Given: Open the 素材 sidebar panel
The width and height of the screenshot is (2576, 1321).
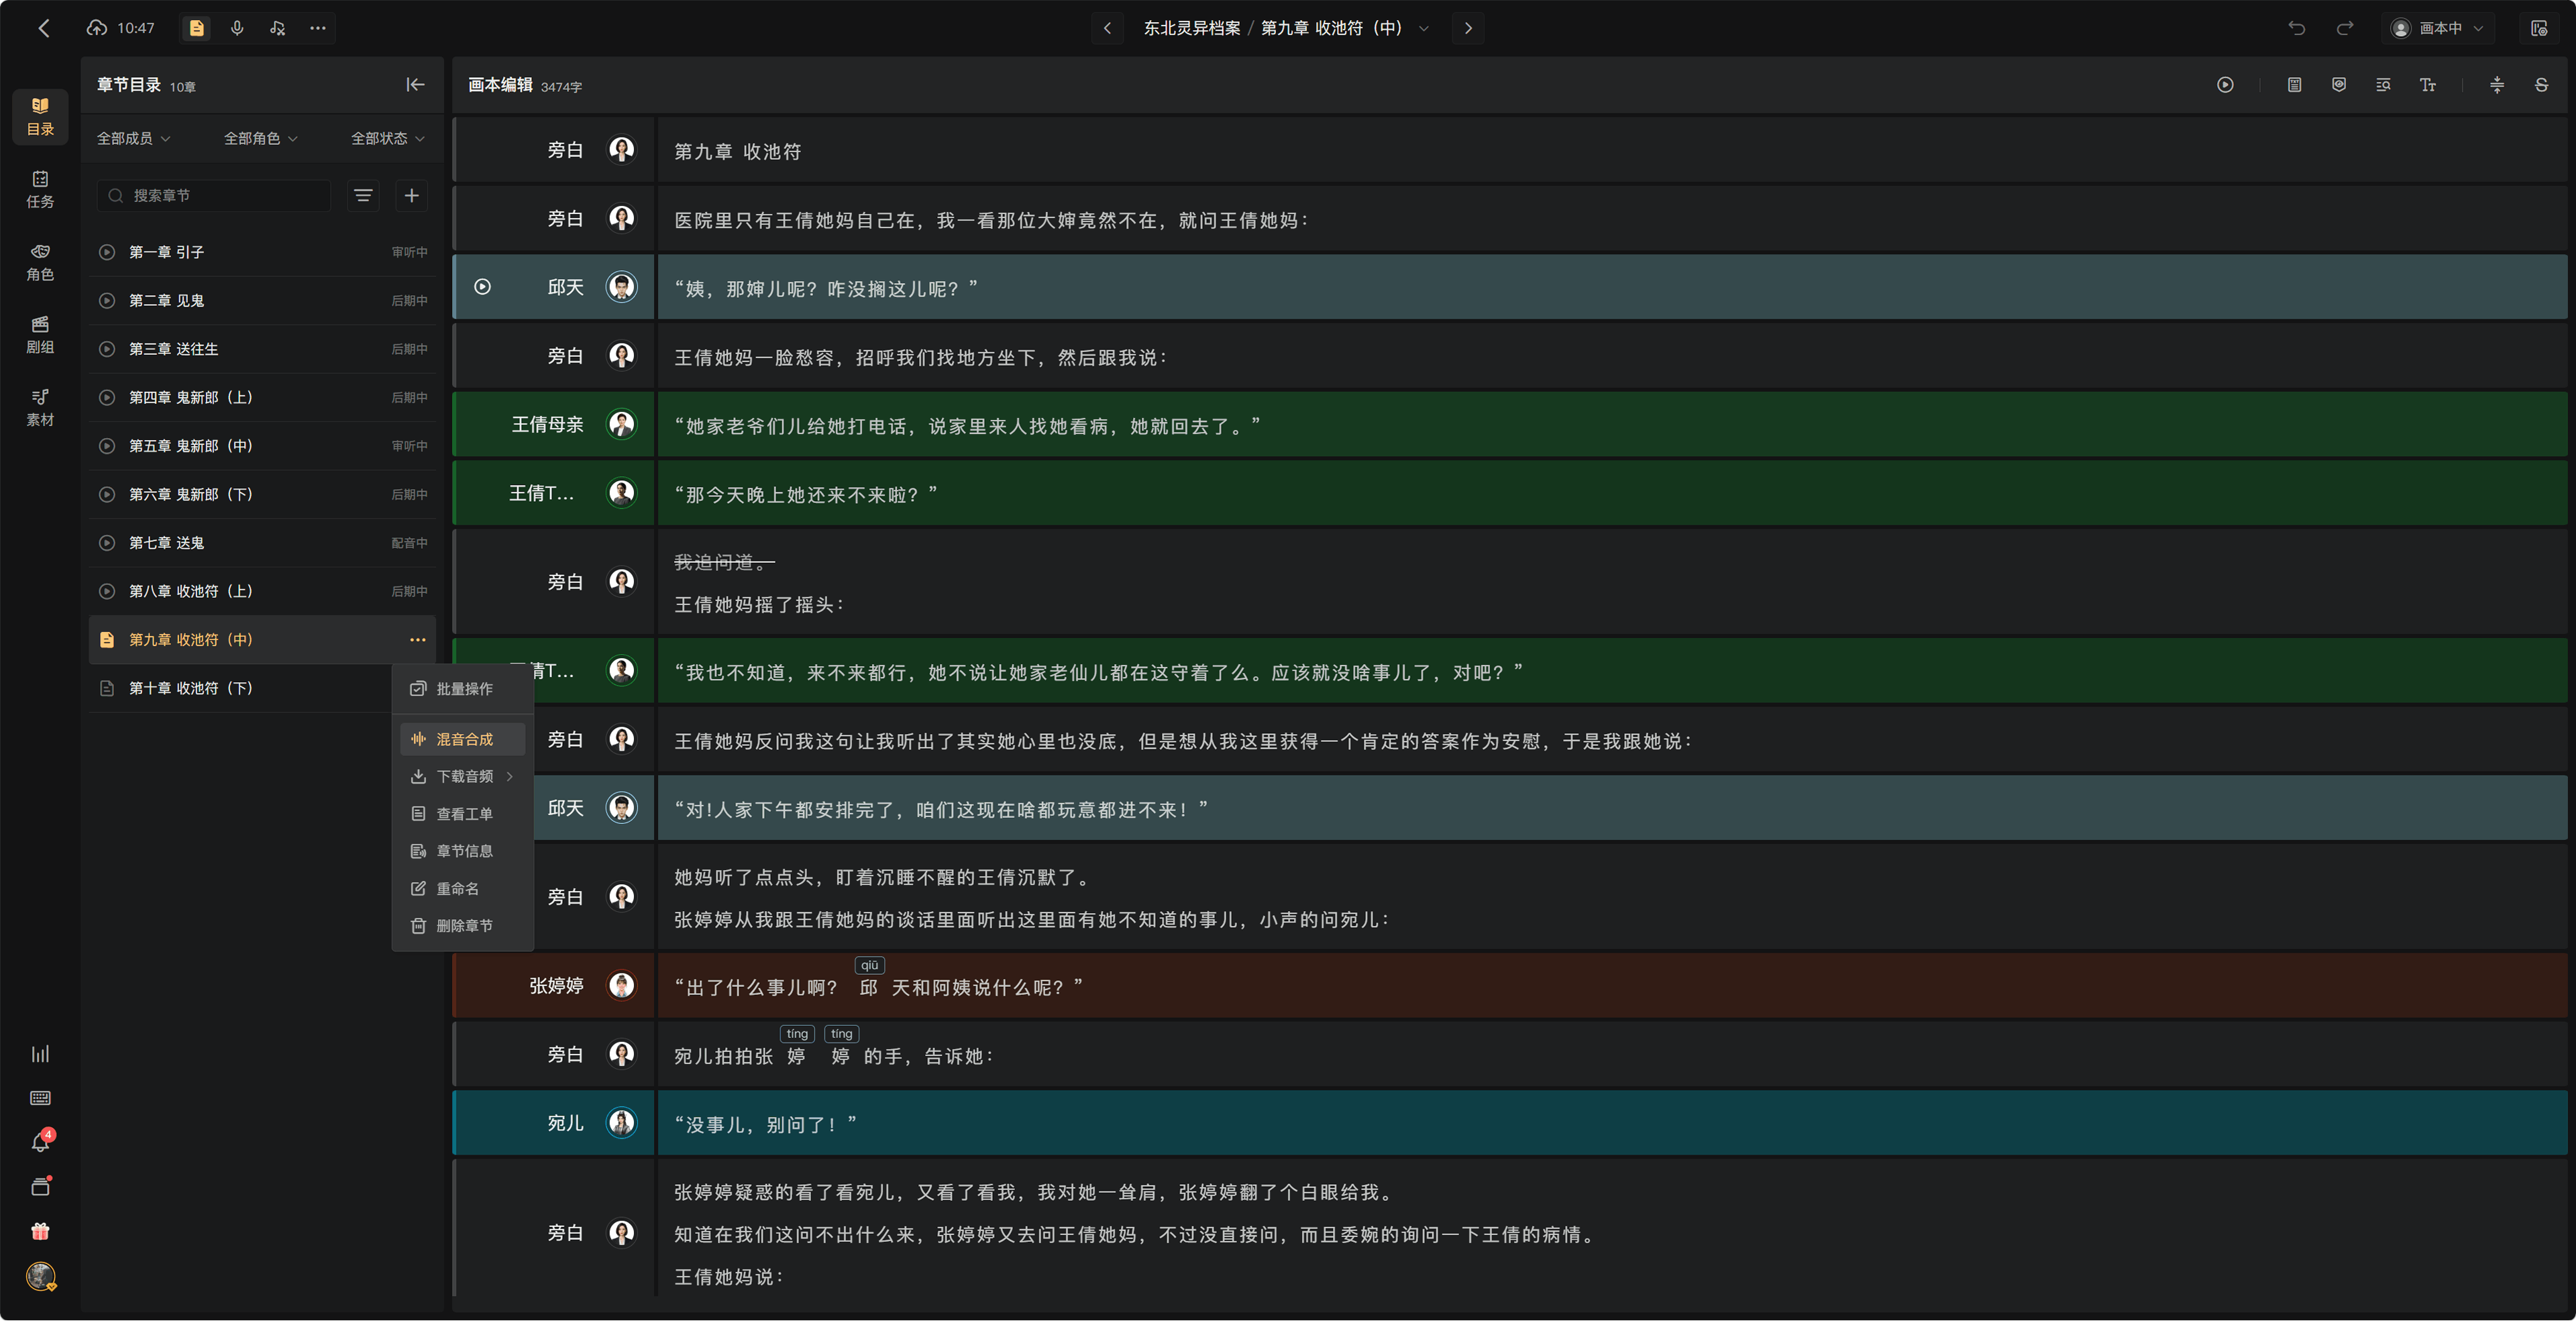Looking at the screenshot, I should pos(40,407).
